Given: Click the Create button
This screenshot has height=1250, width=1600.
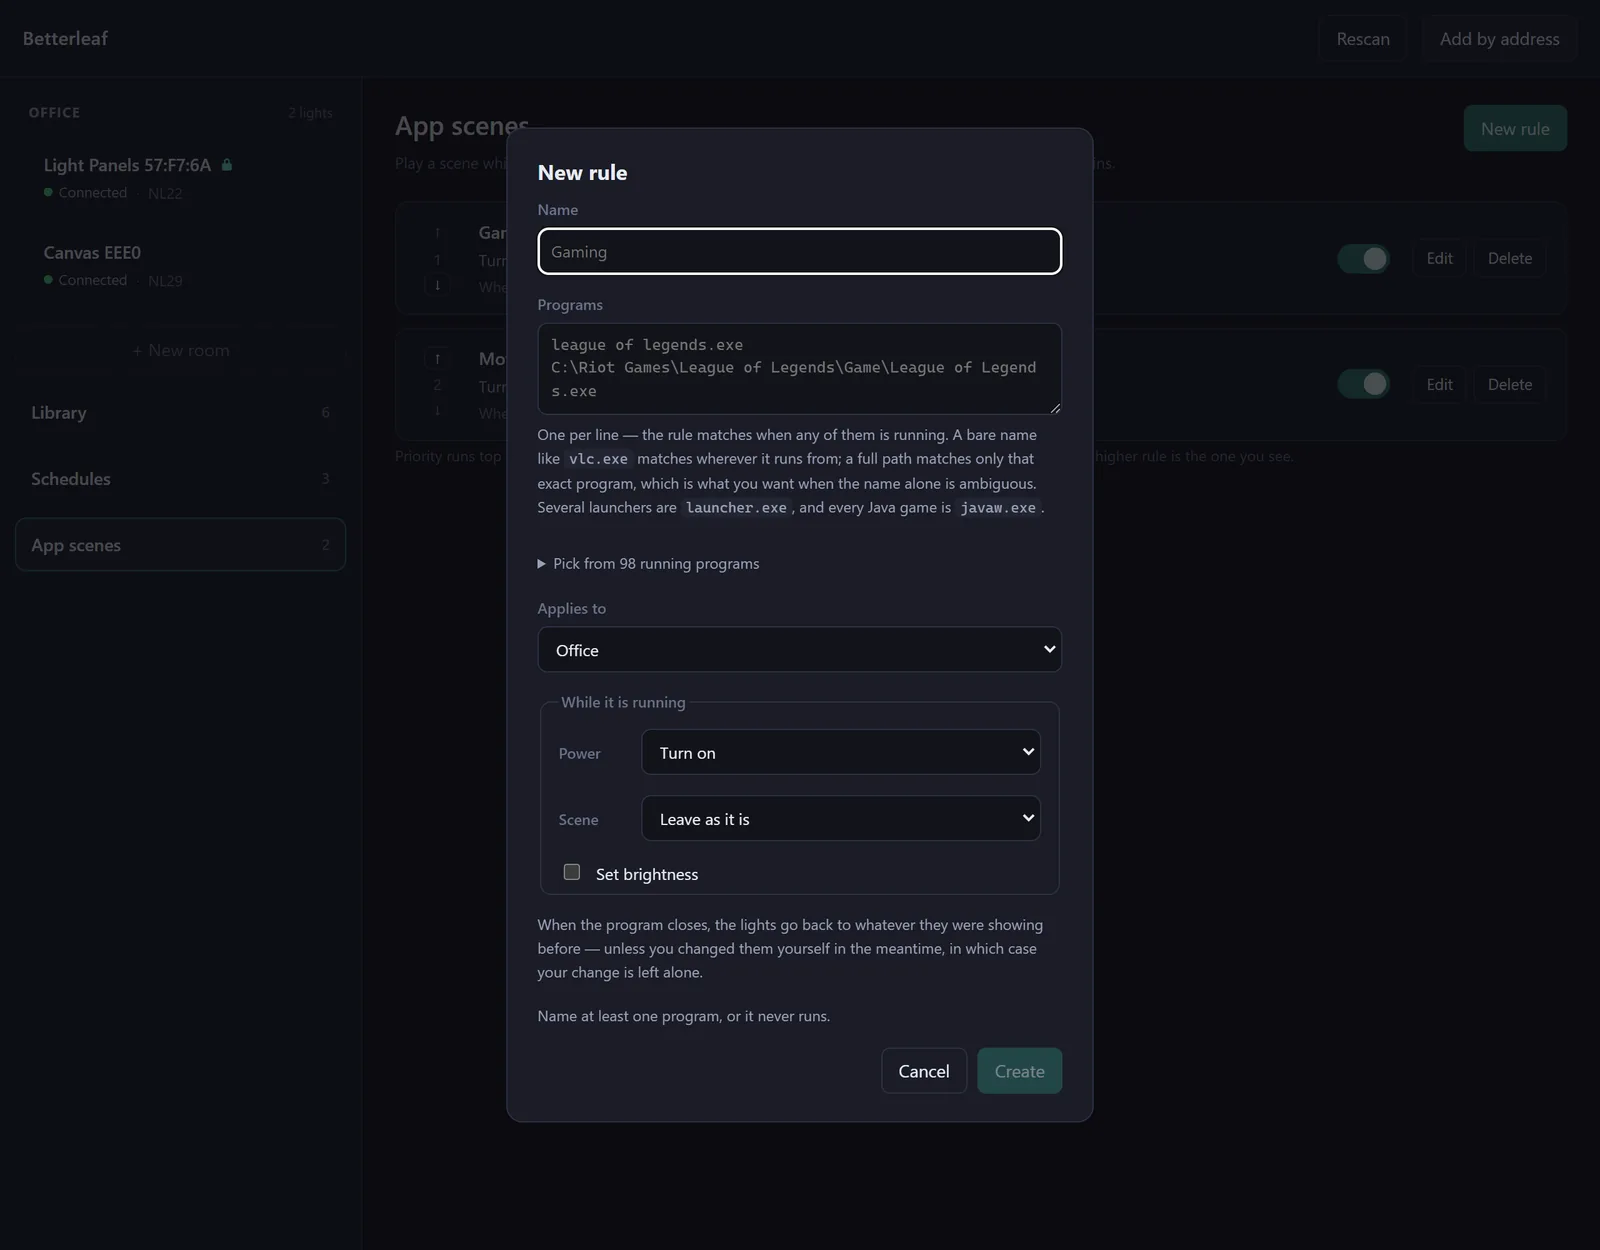Looking at the screenshot, I should [x=1019, y=1071].
